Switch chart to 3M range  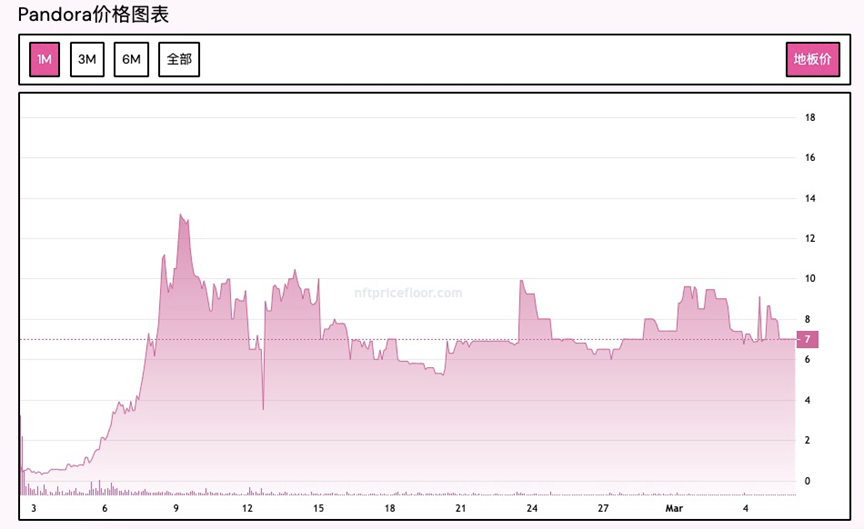[x=87, y=59]
